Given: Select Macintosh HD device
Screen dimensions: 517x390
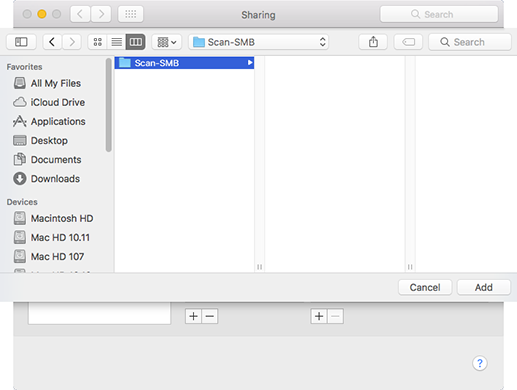Looking at the screenshot, I should coord(53,218).
